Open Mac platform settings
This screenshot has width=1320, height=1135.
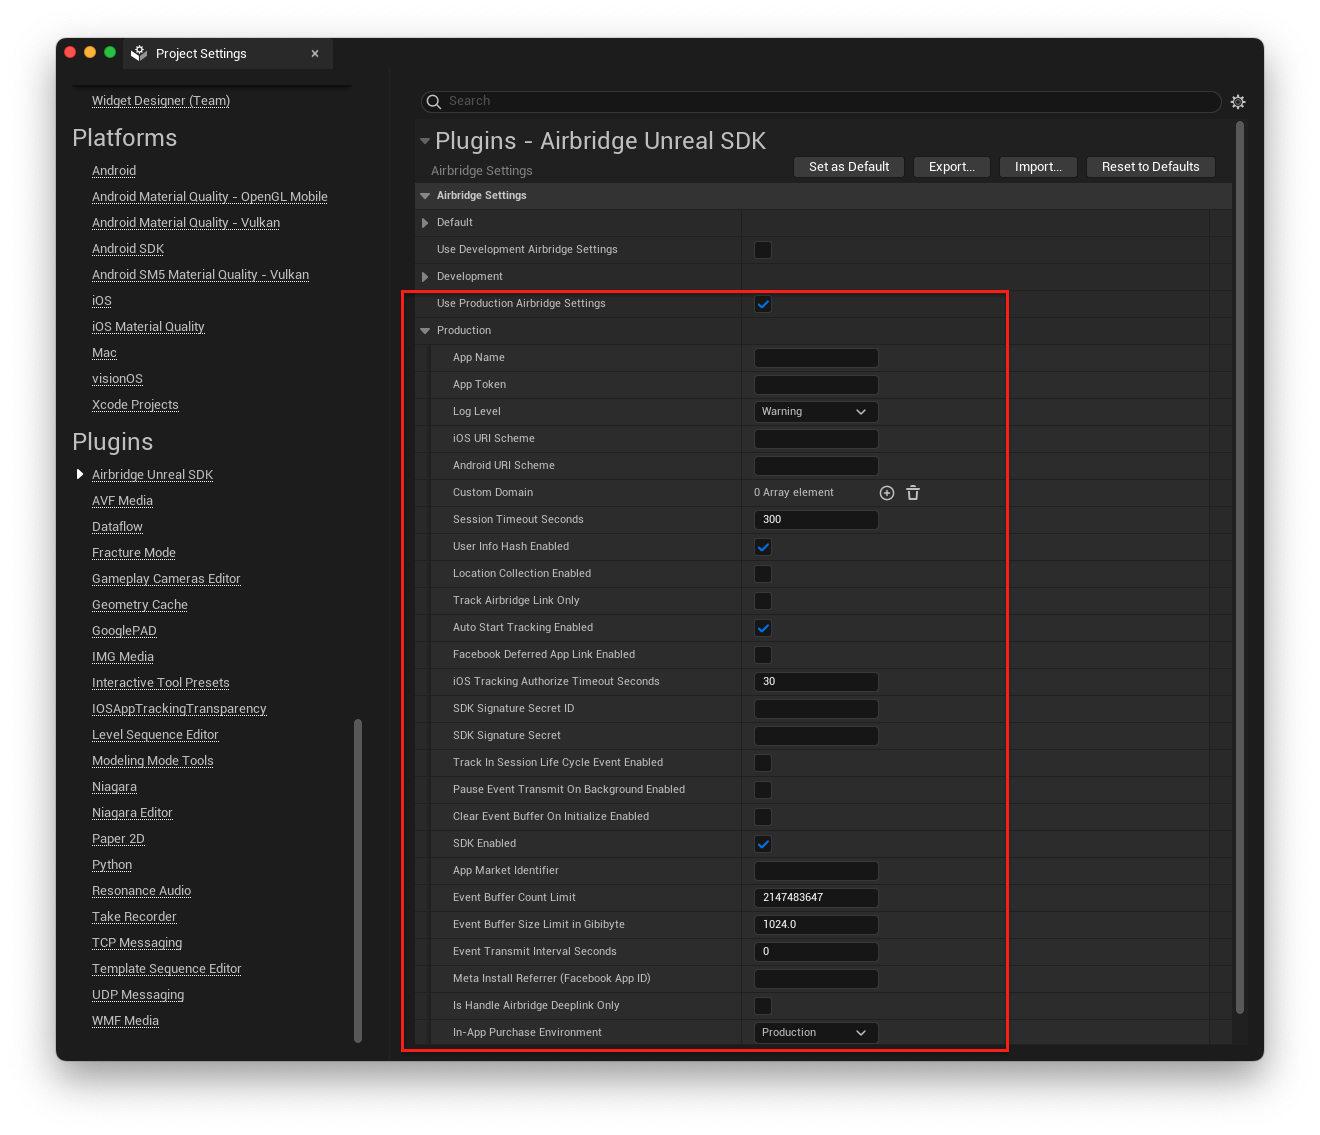point(104,353)
